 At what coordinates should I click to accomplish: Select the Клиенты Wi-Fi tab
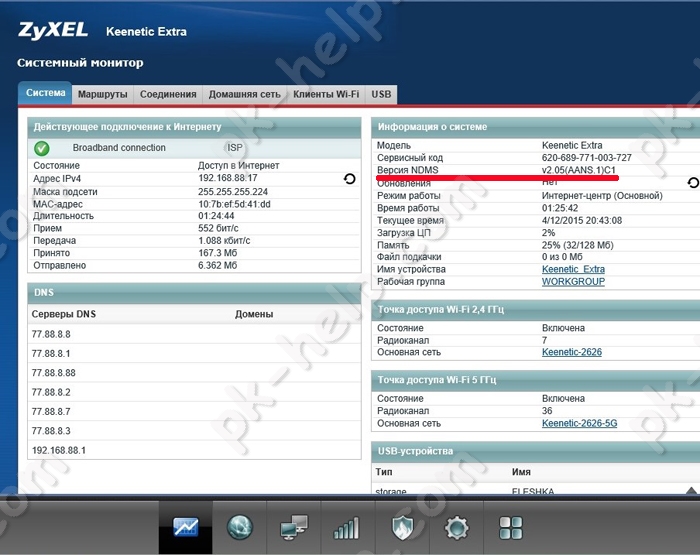(326, 94)
